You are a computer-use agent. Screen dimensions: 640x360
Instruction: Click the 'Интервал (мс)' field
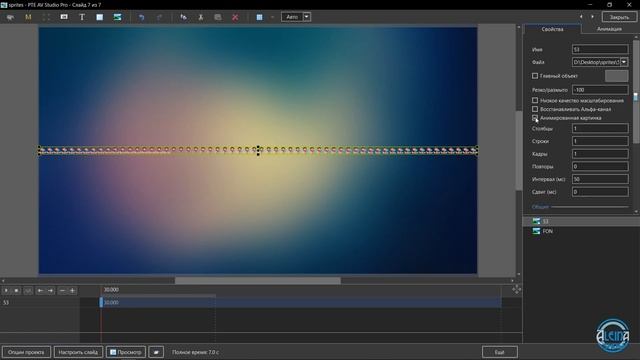coord(600,179)
